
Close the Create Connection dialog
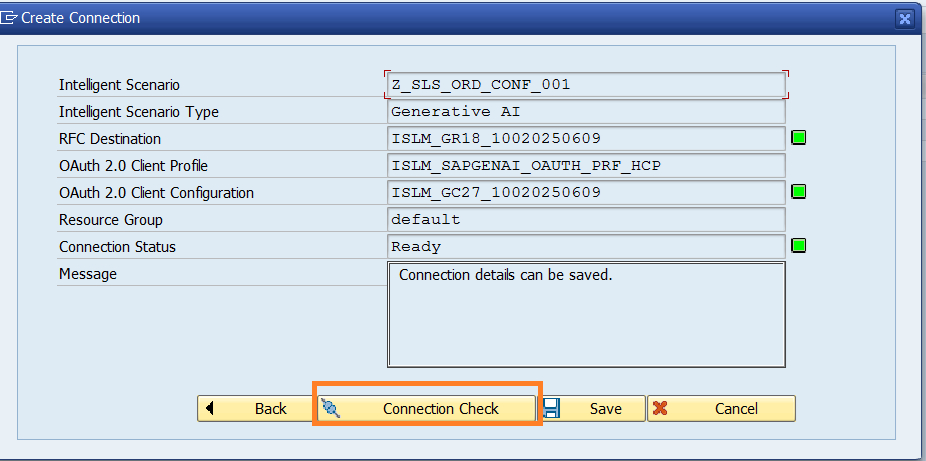pos(904,18)
